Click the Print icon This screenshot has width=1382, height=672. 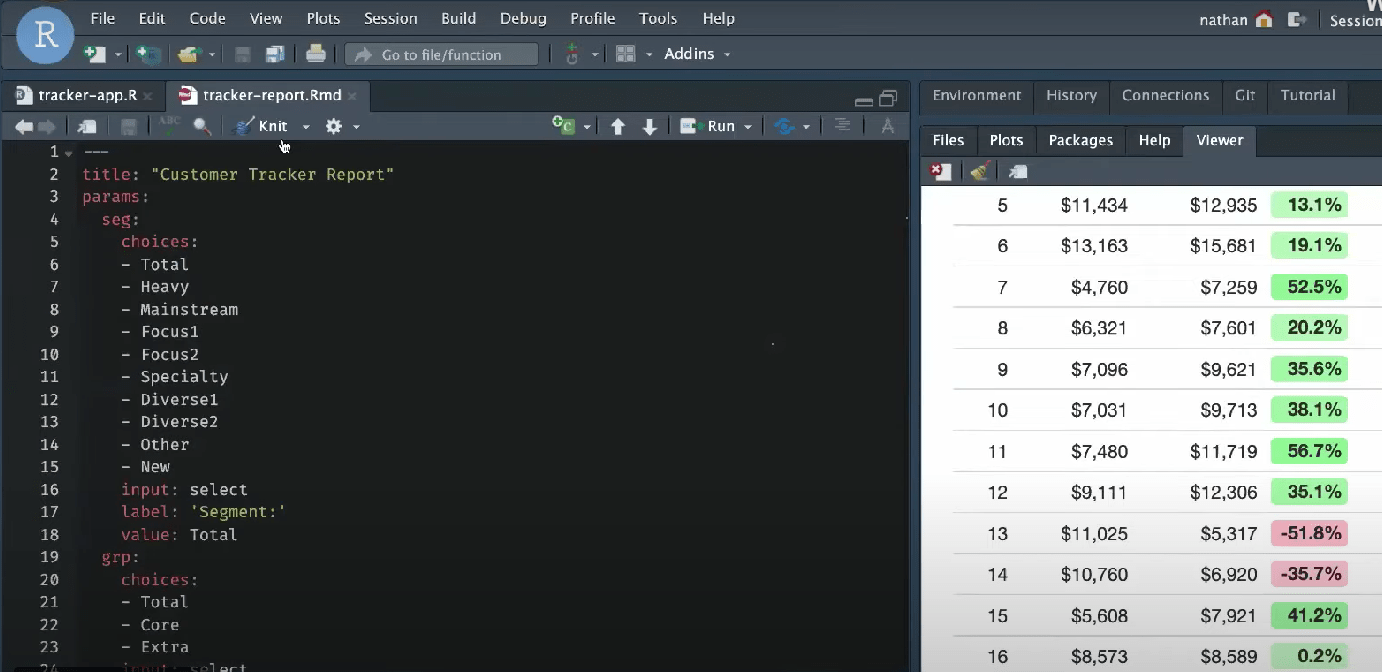316,54
